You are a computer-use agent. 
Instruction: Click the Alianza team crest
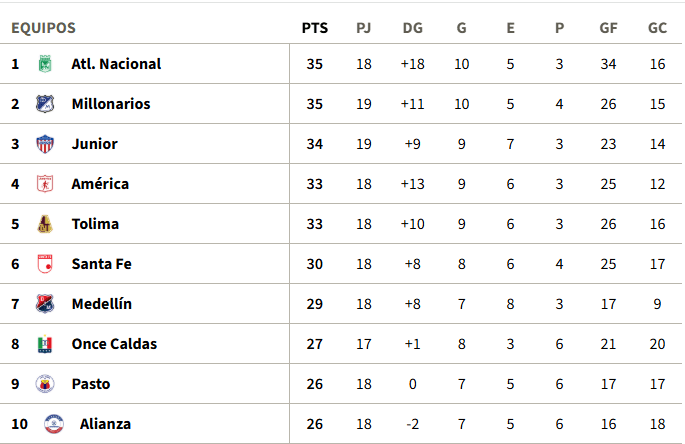click(x=54, y=424)
